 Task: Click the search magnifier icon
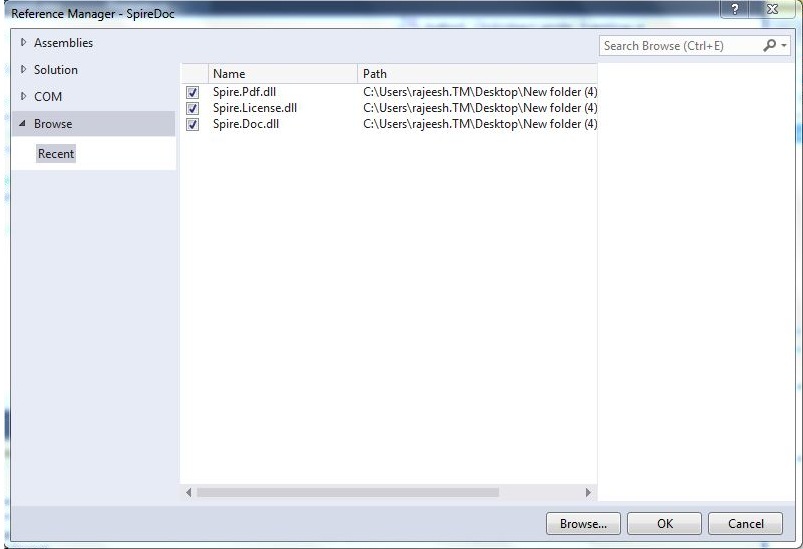pos(769,46)
